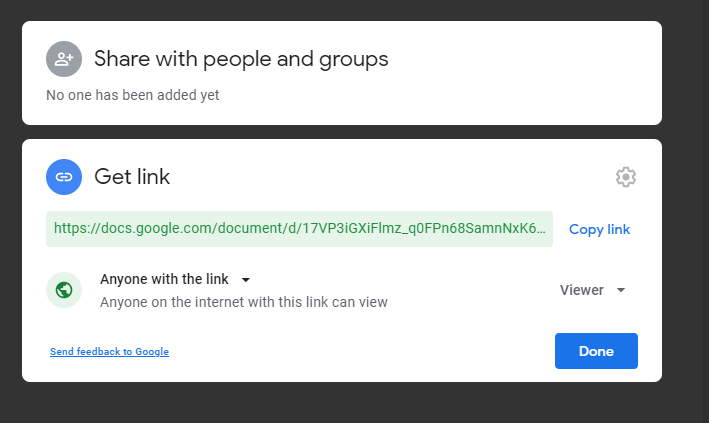This screenshot has width=709, height=423.
Task: Click the blue Get link chain icon
Action: point(64,177)
